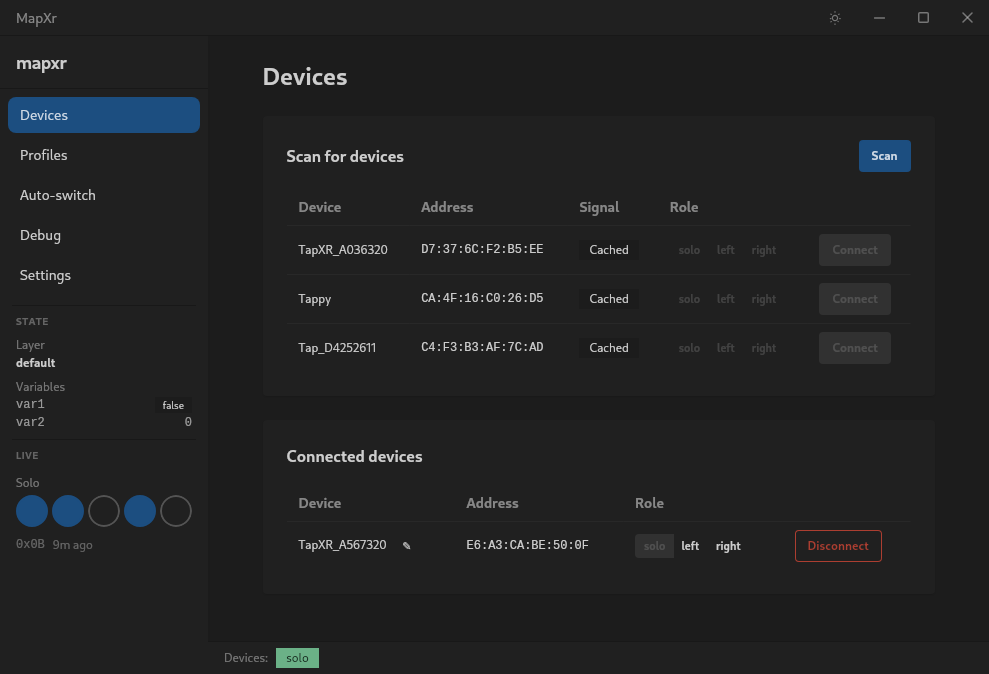The height and width of the screenshot is (674, 989).
Task: Select the var1 variable showing false
Action: click(x=30, y=404)
